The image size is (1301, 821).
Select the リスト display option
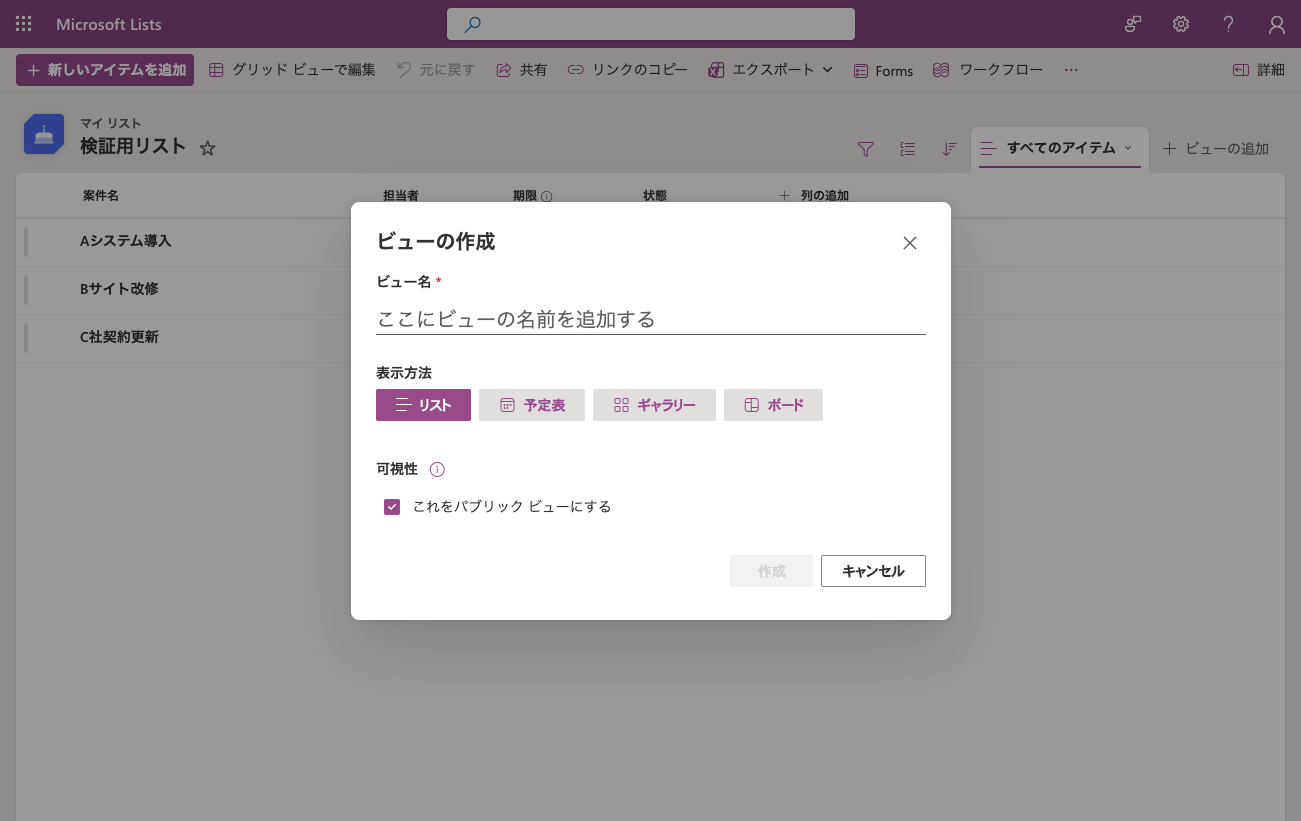pyautogui.click(x=423, y=405)
